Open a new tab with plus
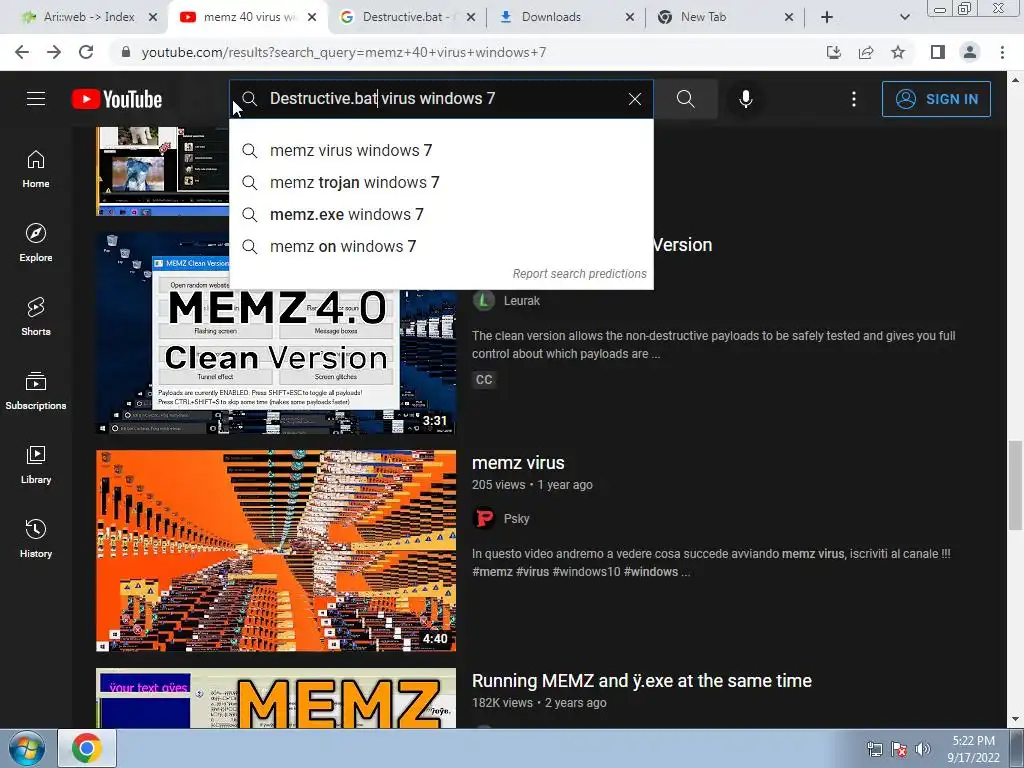The image size is (1024, 768). [x=827, y=17]
